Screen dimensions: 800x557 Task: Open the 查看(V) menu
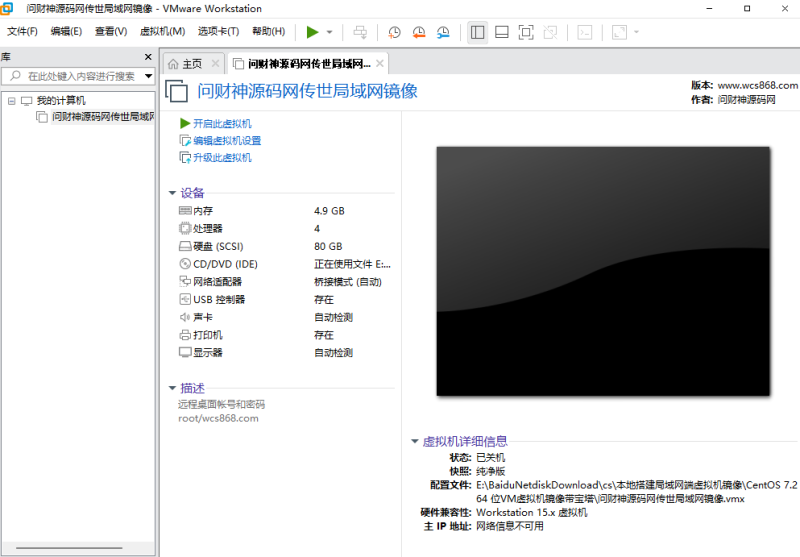(x=111, y=32)
